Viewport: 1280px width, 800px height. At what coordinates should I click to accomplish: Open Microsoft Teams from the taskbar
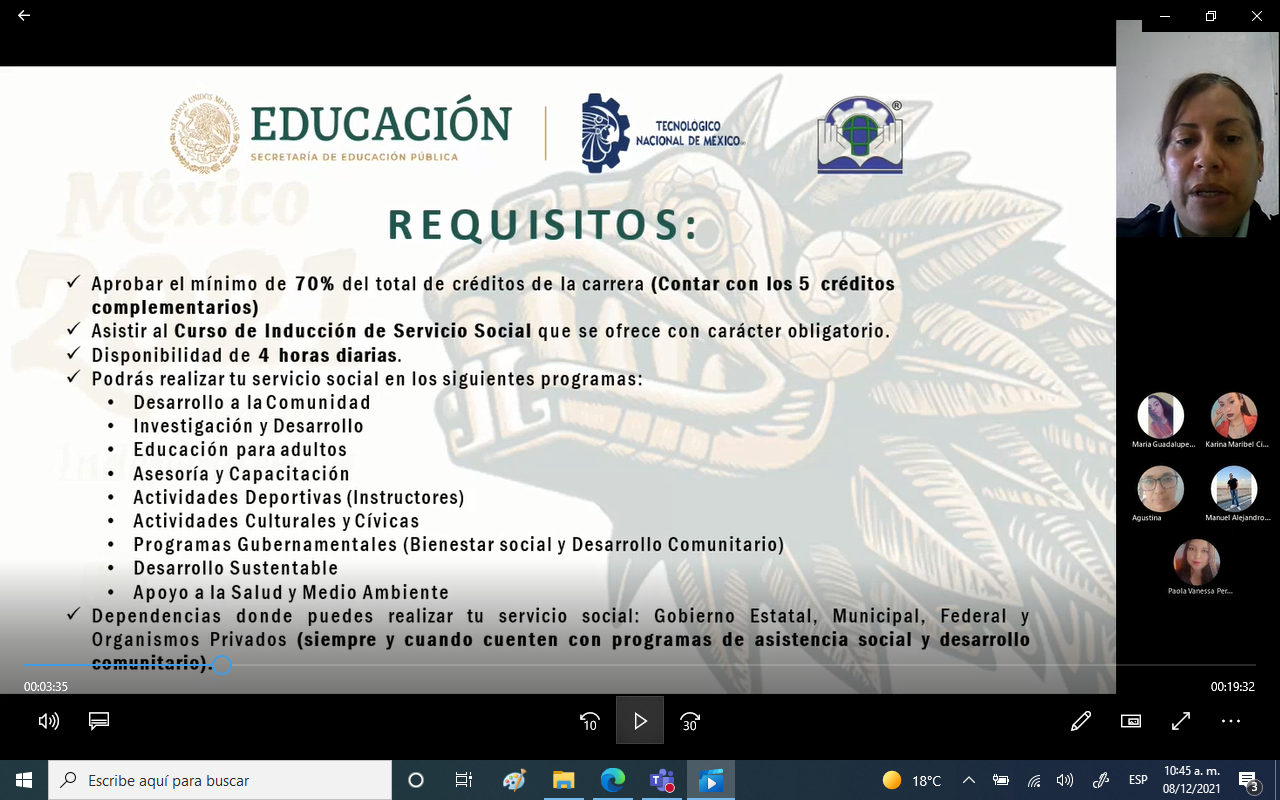(x=661, y=780)
